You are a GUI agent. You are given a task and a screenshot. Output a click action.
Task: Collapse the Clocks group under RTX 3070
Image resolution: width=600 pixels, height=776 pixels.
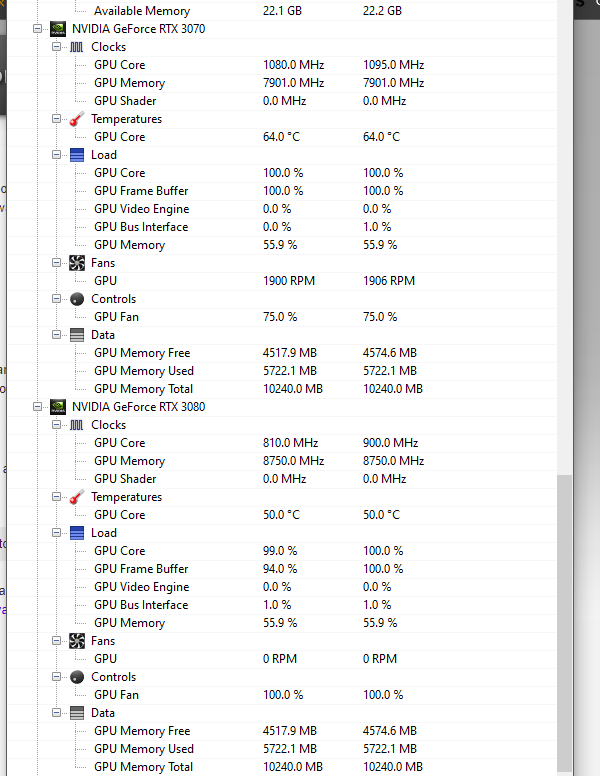(x=56, y=47)
